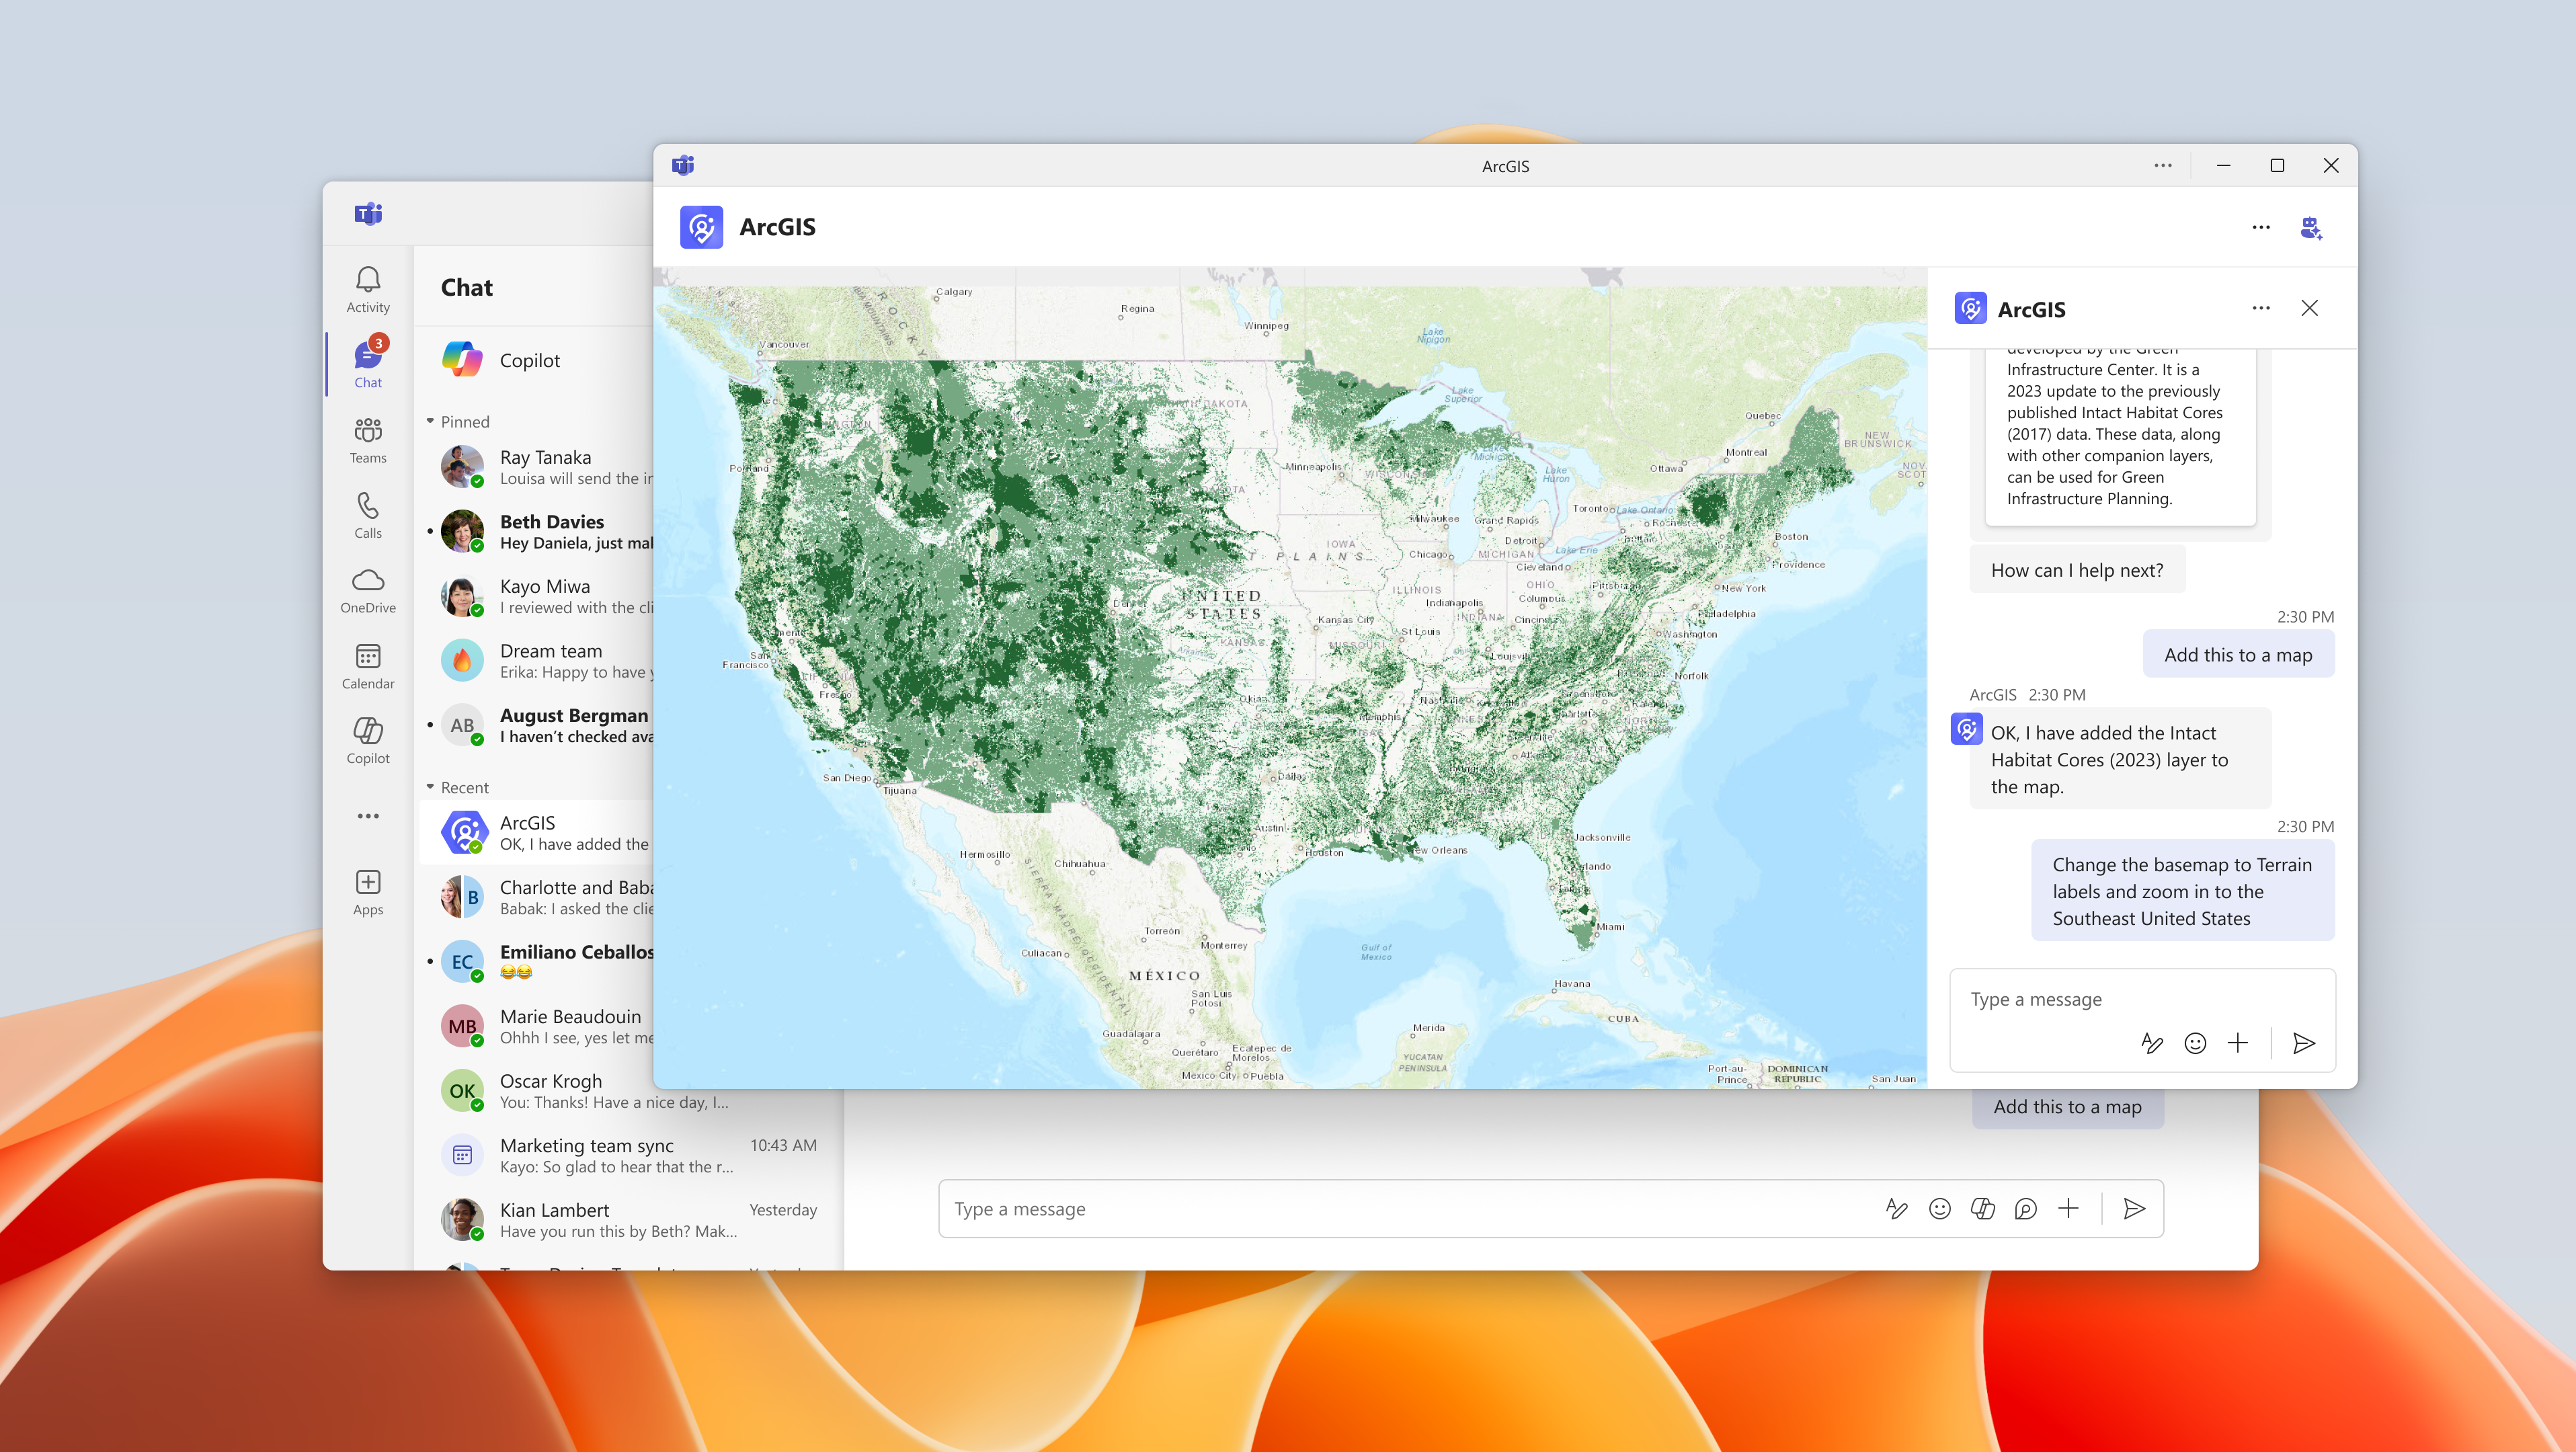This screenshot has width=2576, height=1452.
Task: Click format icon in ArcGIS panel compose box
Action: [2152, 1043]
